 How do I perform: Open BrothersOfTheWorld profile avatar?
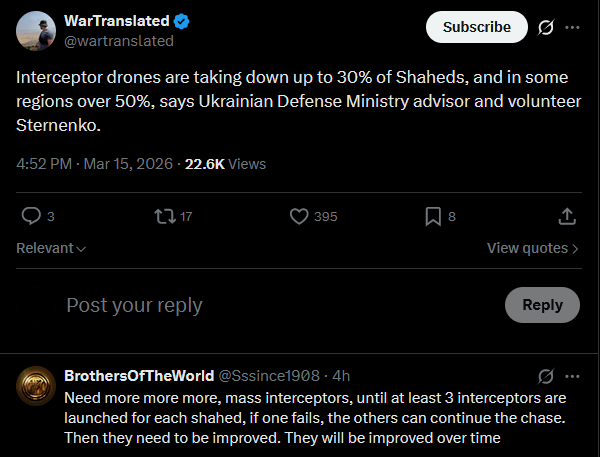pyautogui.click(x=34, y=386)
